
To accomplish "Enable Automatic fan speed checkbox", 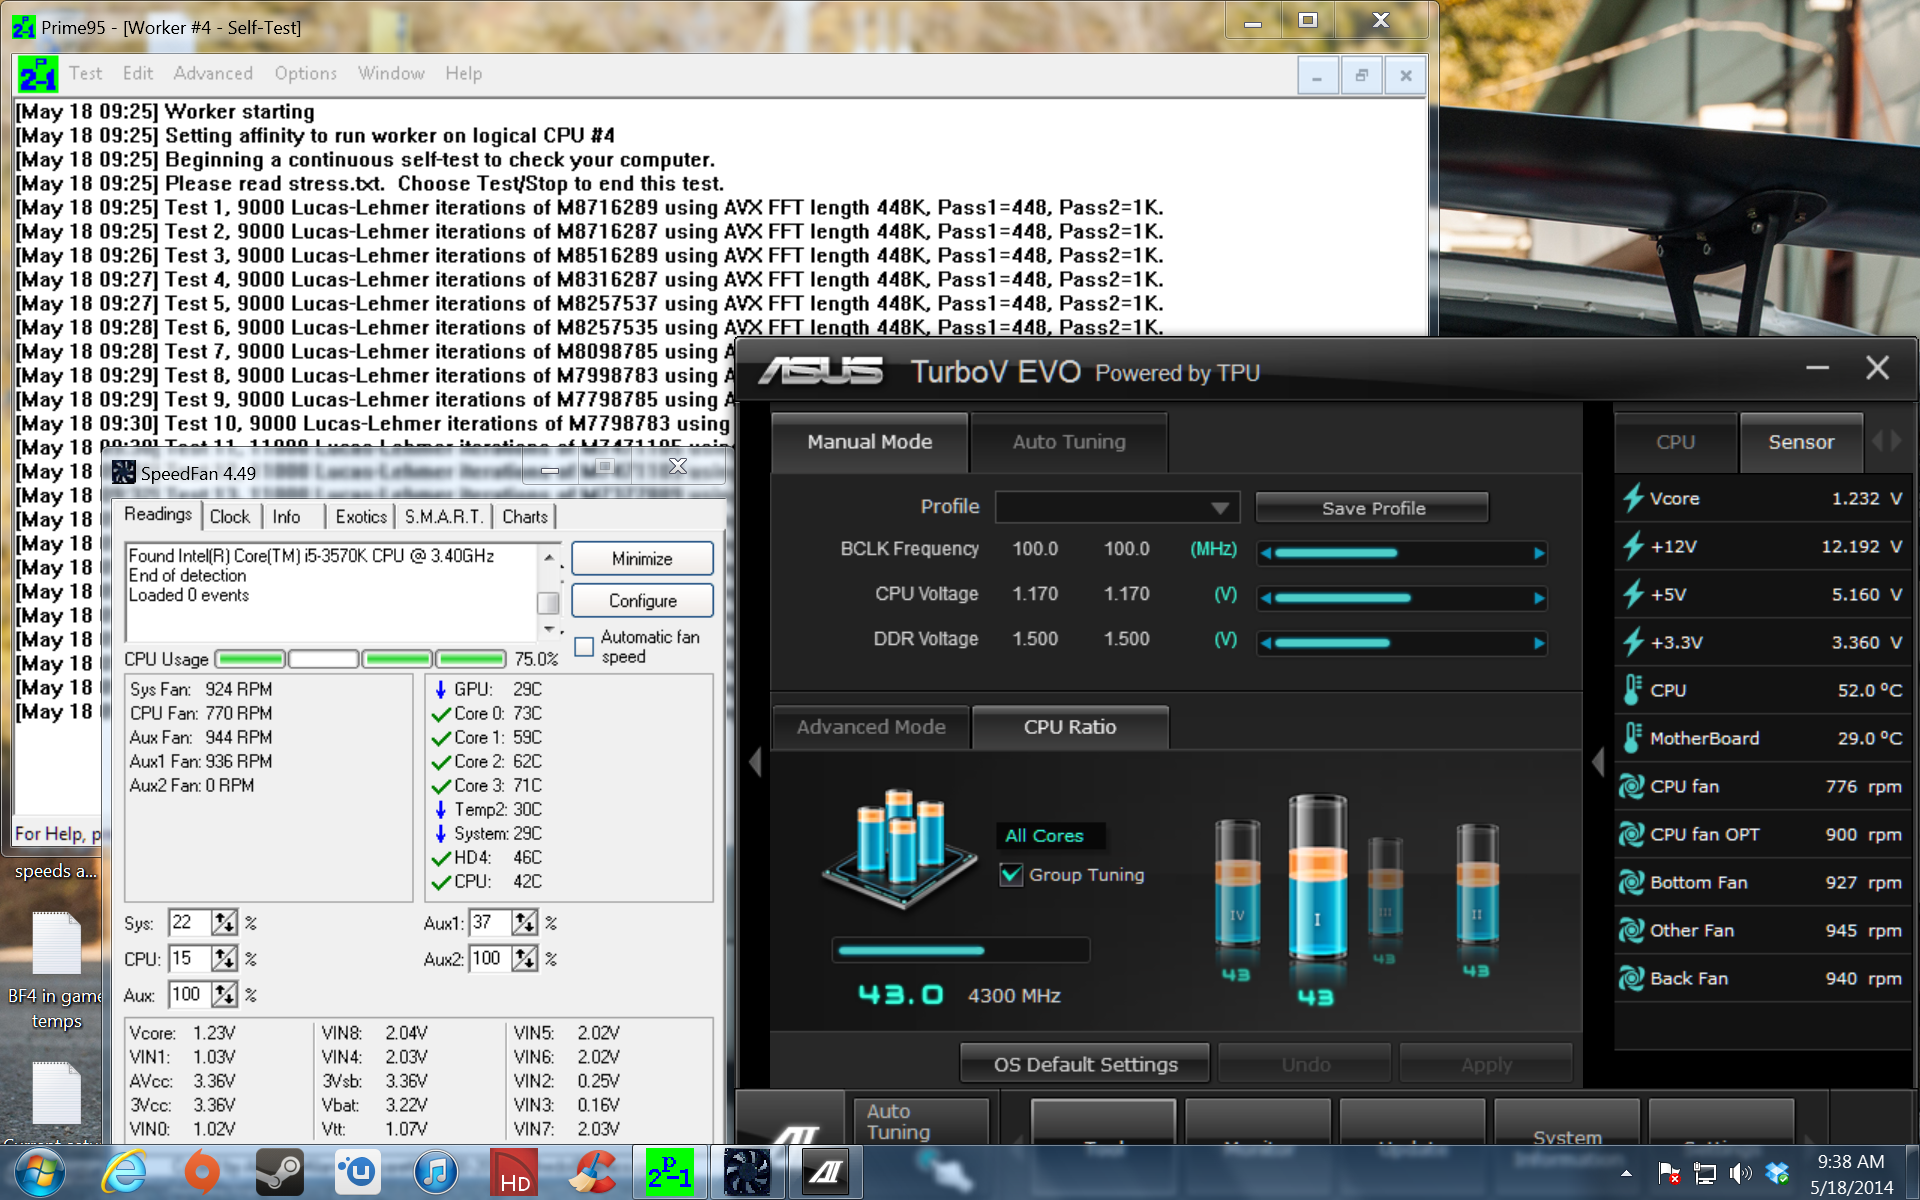I will tap(585, 647).
